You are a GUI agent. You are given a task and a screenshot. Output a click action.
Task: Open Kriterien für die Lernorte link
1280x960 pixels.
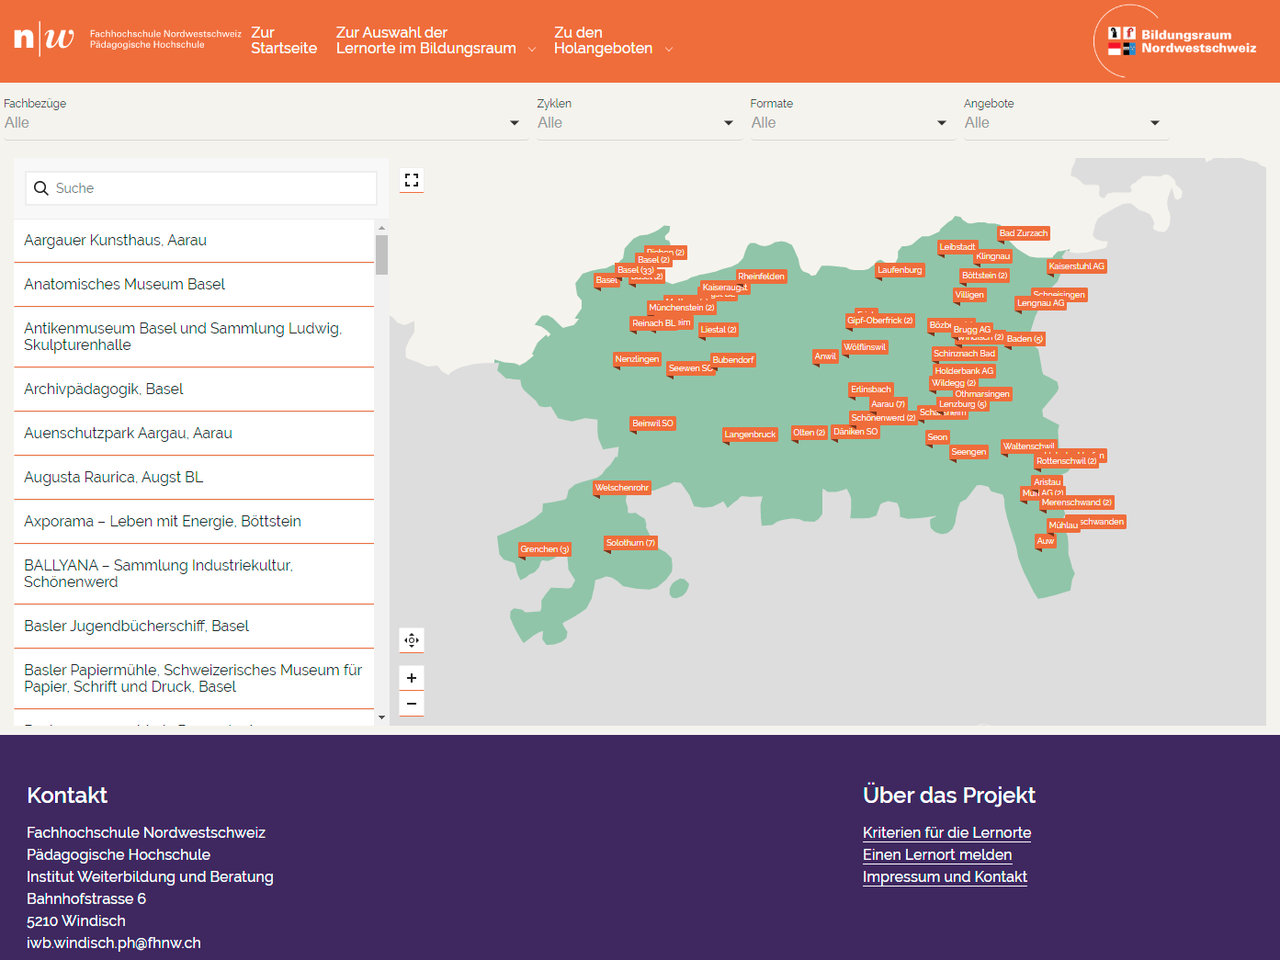[x=946, y=833]
